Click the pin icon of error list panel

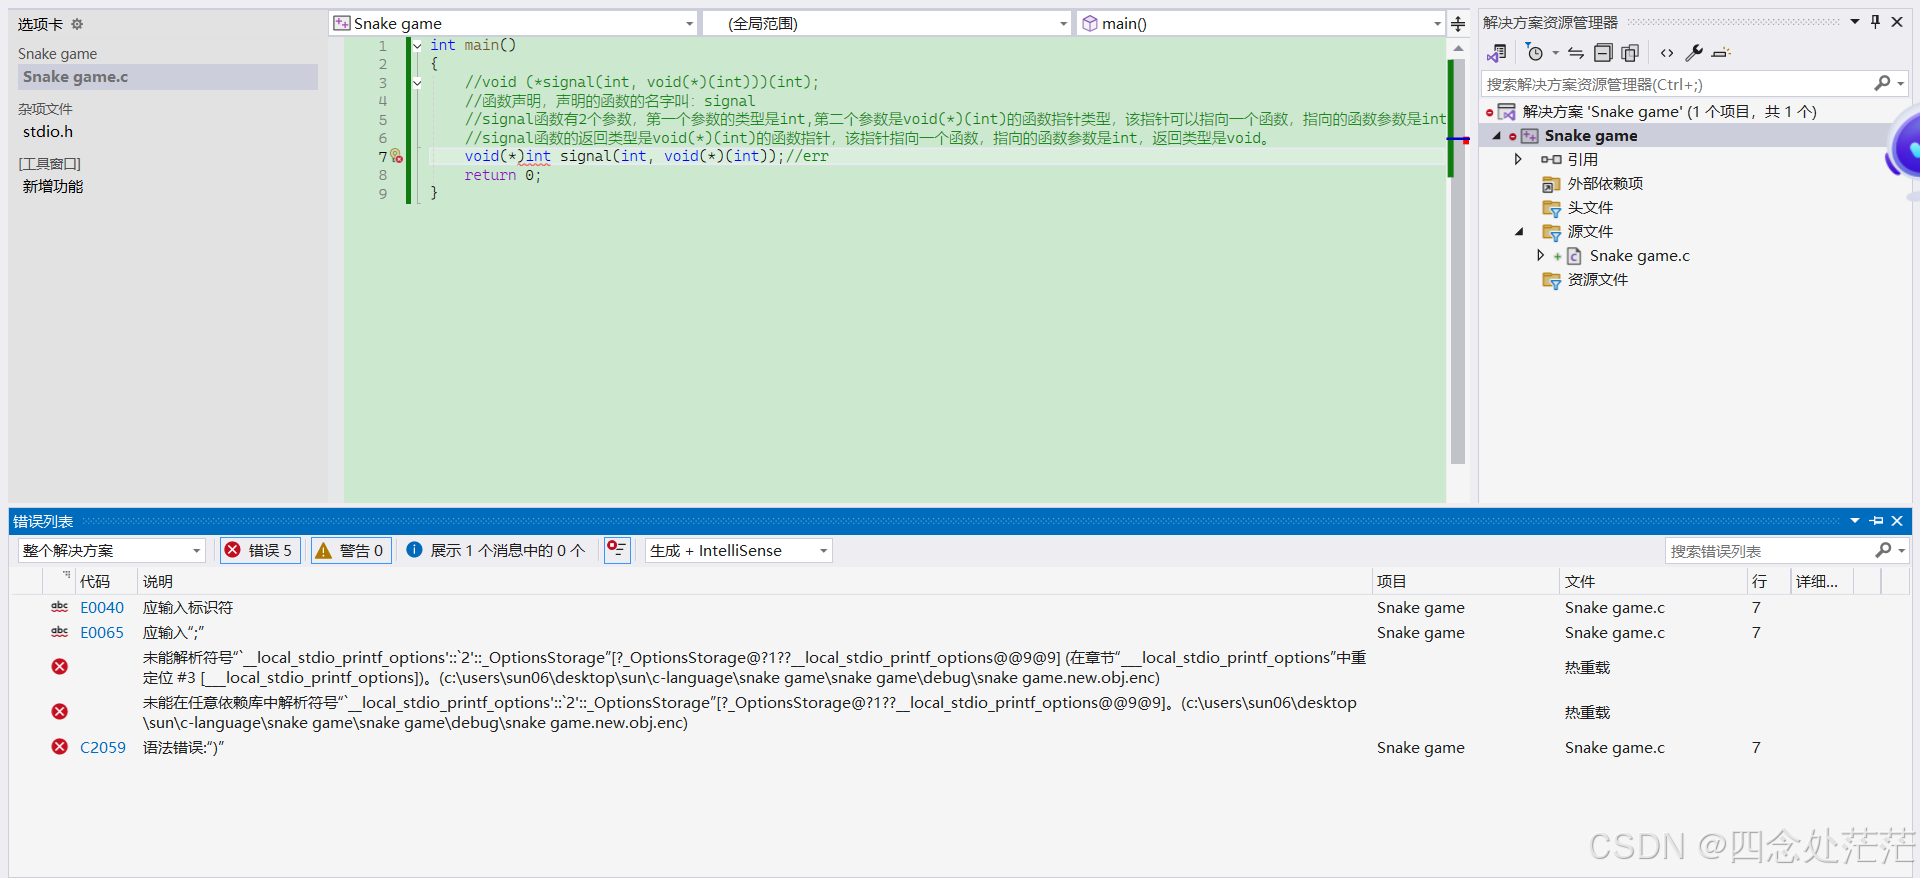(1877, 521)
